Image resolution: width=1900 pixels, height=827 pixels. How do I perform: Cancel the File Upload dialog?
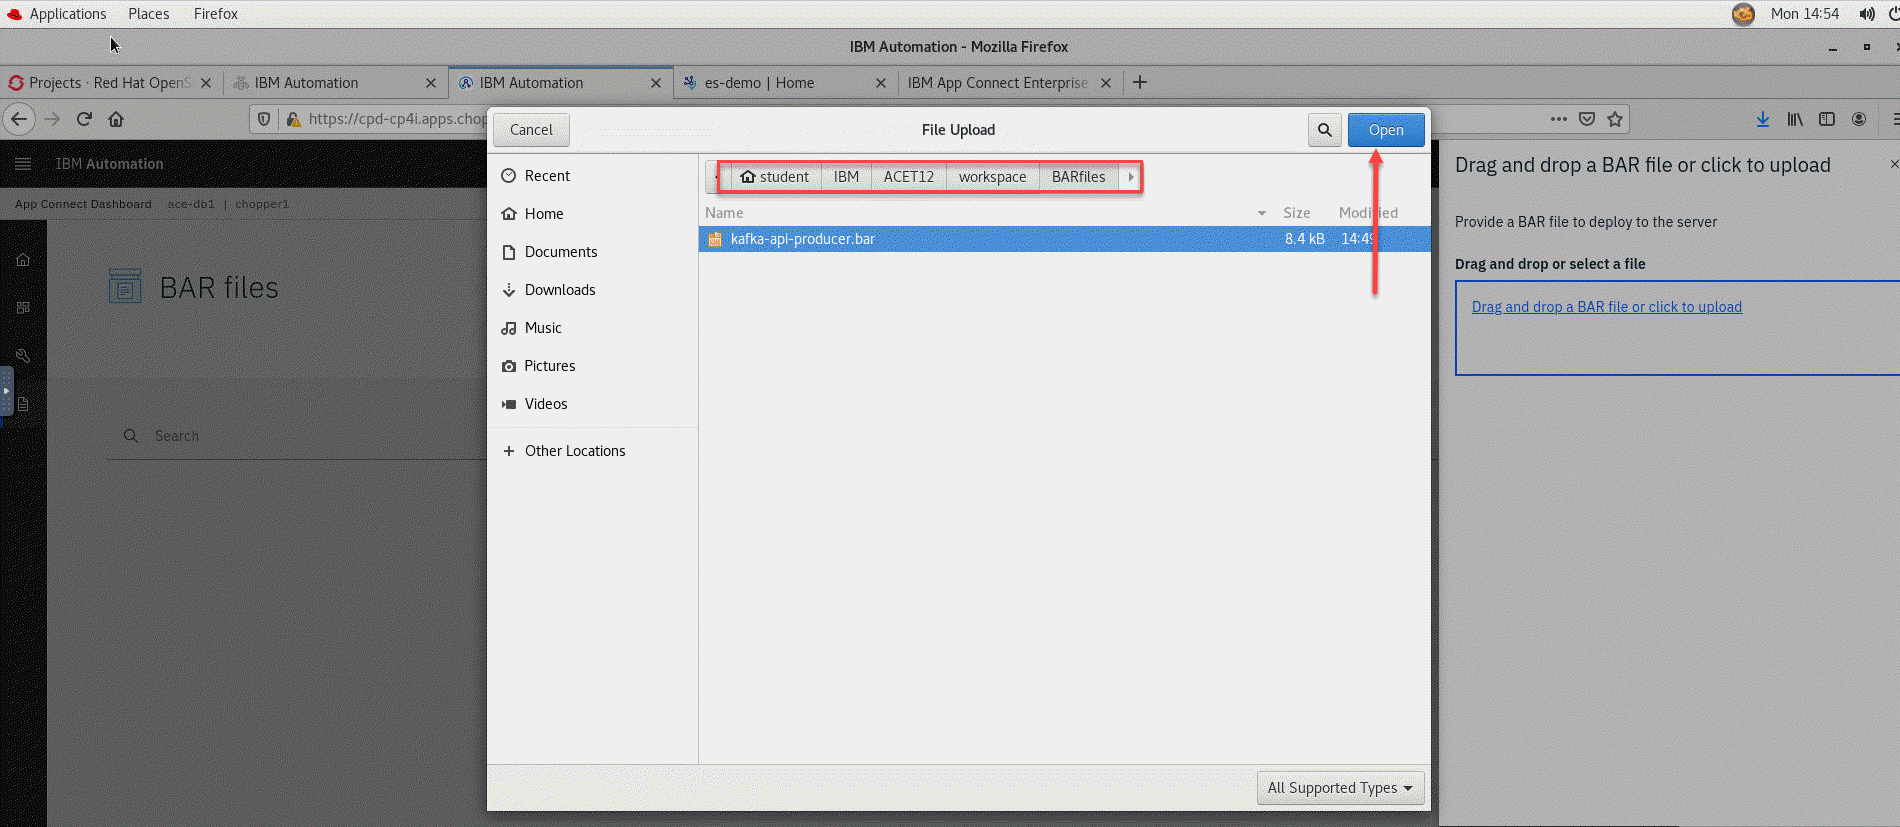[530, 130]
